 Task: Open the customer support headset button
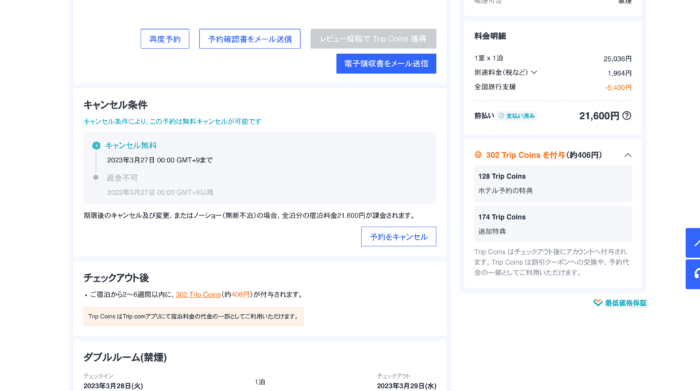[x=694, y=274]
